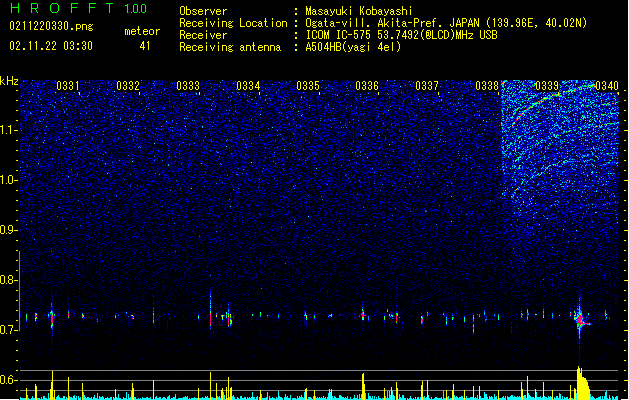The image size is (629, 400).
Task: Click the 1.1 kHz frequency axis label
Action: click(9, 130)
